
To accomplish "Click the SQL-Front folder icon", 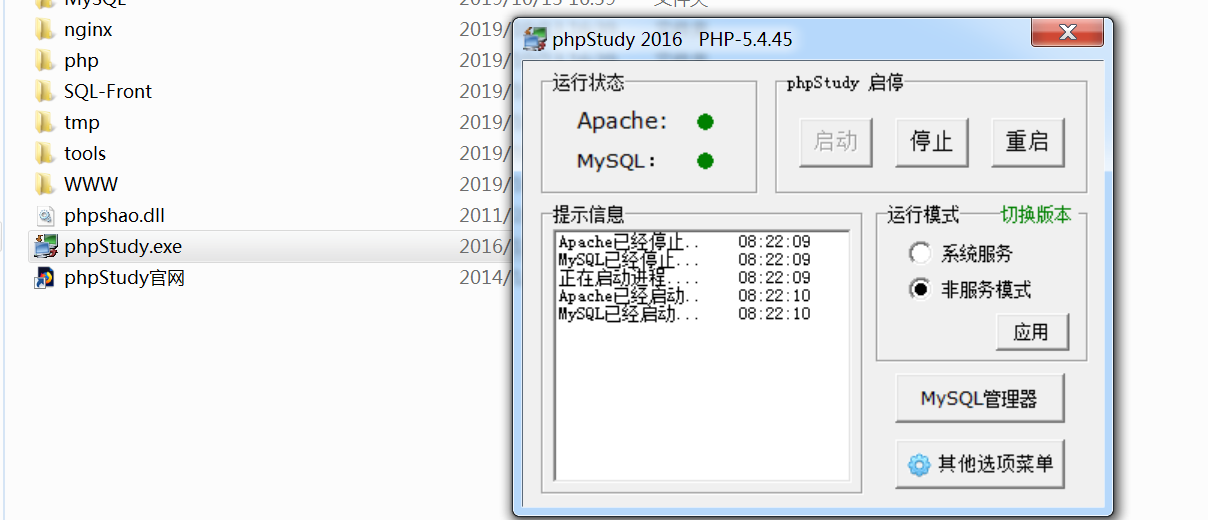I will [x=45, y=92].
